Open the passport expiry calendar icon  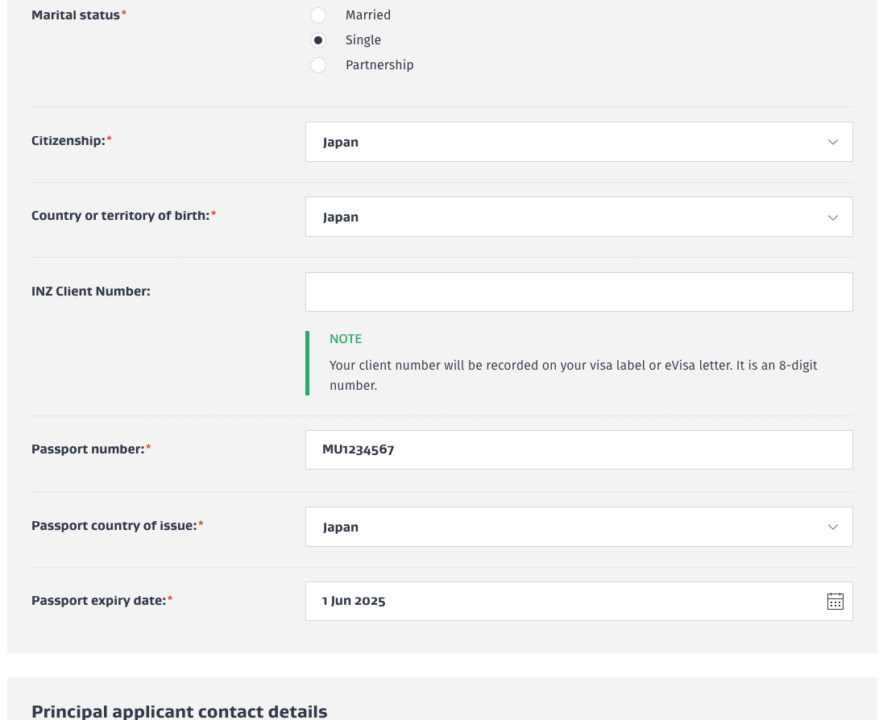835,601
